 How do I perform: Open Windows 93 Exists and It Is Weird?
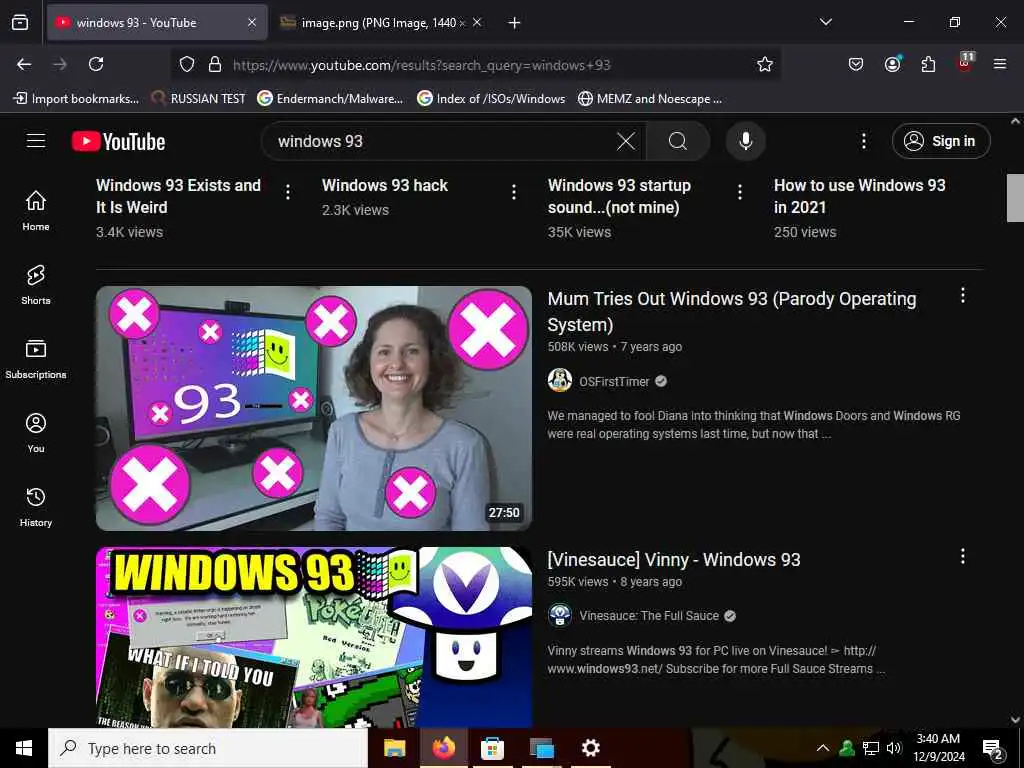(x=178, y=196)
